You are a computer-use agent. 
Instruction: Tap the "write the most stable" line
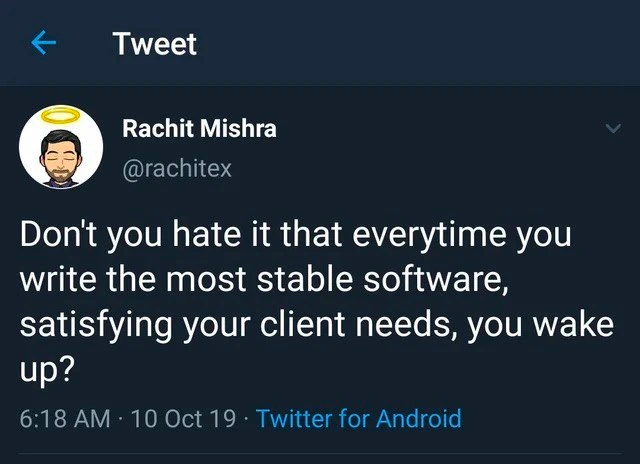tap(264, 280)
